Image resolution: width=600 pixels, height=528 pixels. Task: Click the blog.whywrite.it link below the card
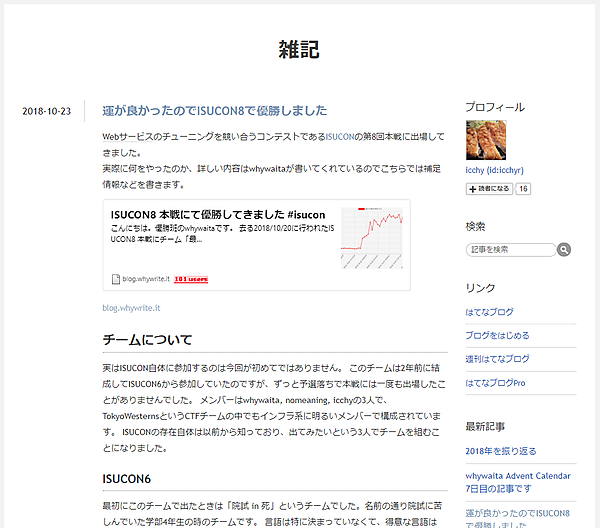tap(131, 308)
